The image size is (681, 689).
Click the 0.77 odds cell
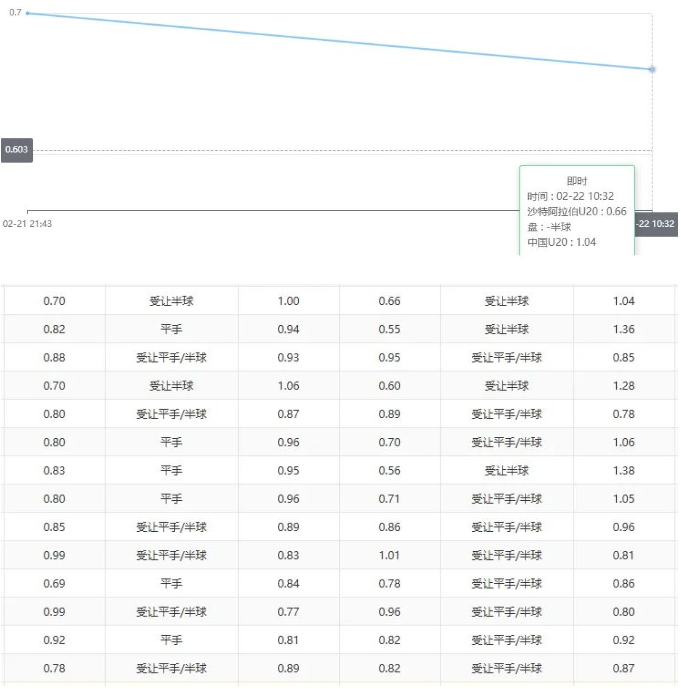[289, 612]
